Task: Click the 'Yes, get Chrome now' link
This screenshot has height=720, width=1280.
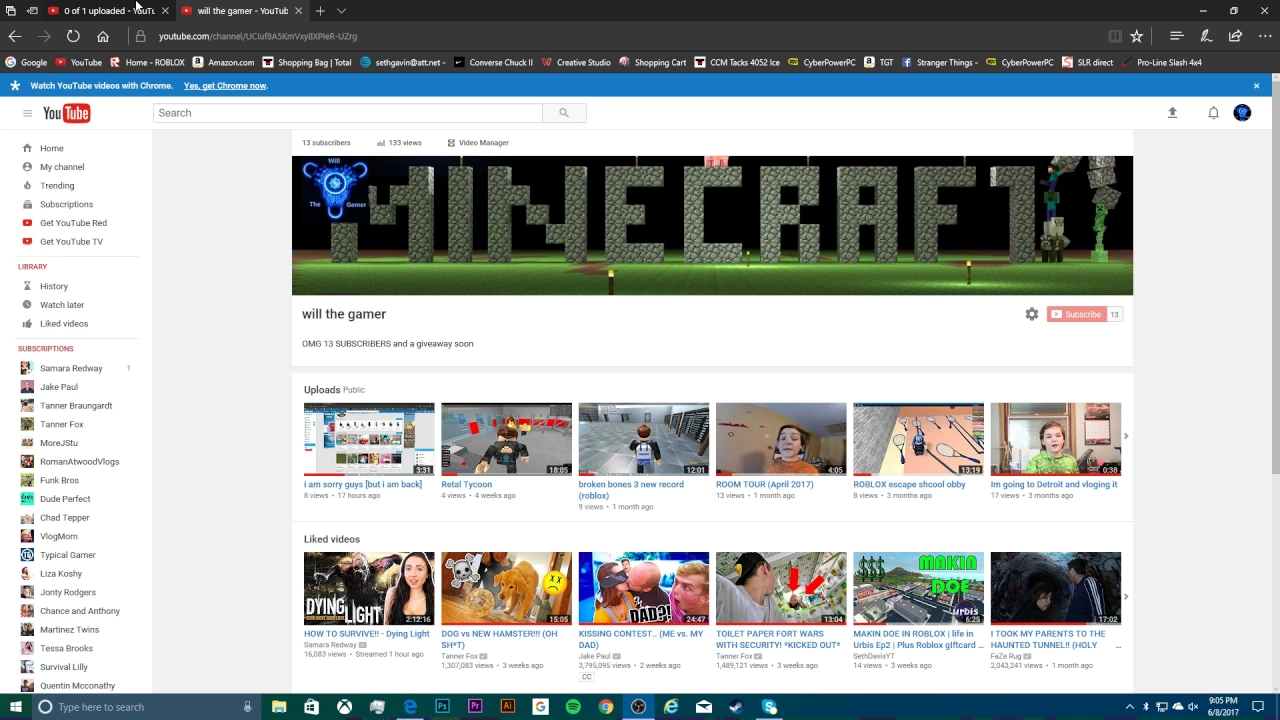Action: click(225, 86)
